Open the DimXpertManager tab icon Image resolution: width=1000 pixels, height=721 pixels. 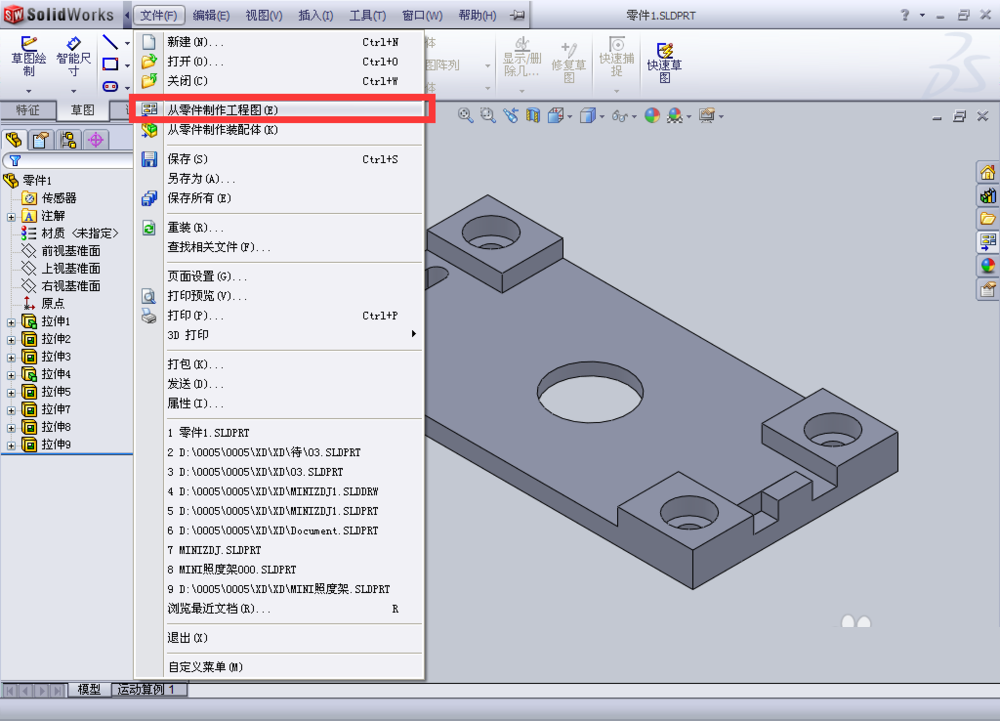(x=96, y=140)
